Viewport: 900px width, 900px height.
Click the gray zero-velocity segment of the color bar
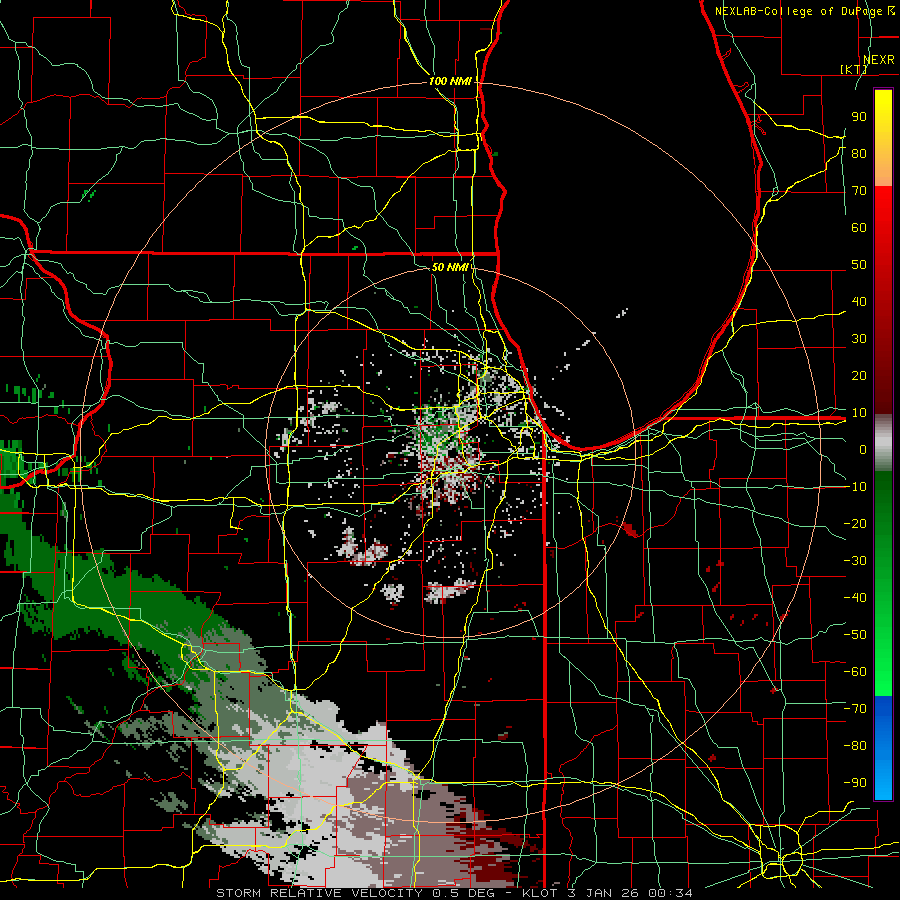[883, 443]
